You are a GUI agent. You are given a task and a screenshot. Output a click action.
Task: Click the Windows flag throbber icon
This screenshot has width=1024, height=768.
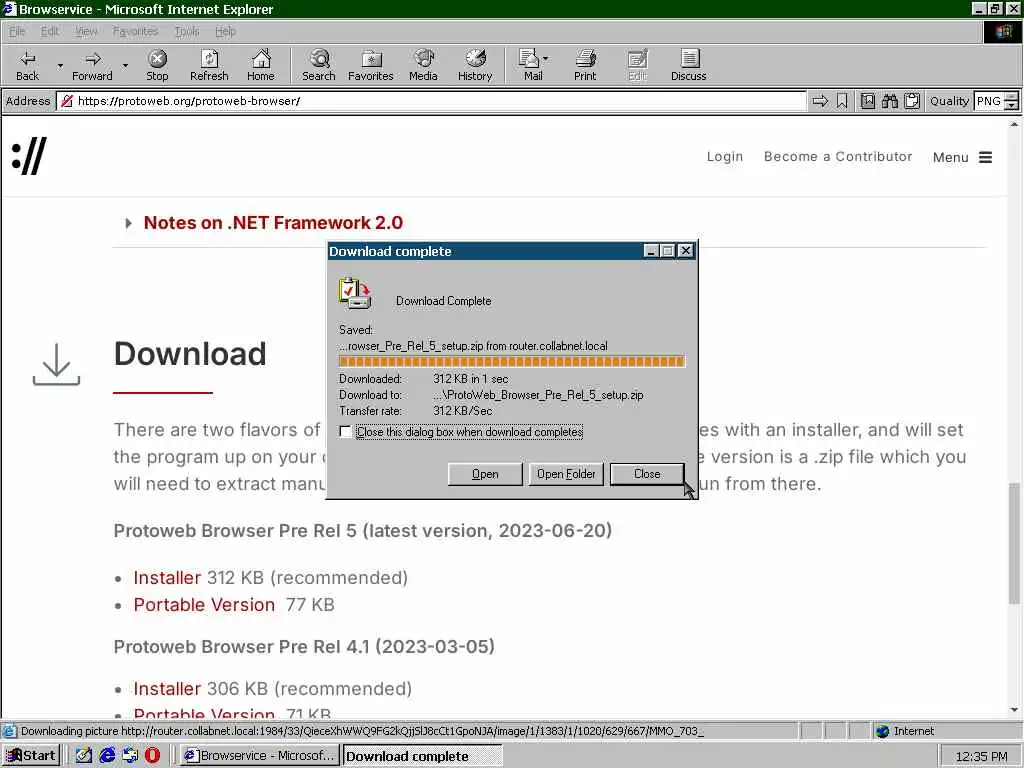point(1002,31)
